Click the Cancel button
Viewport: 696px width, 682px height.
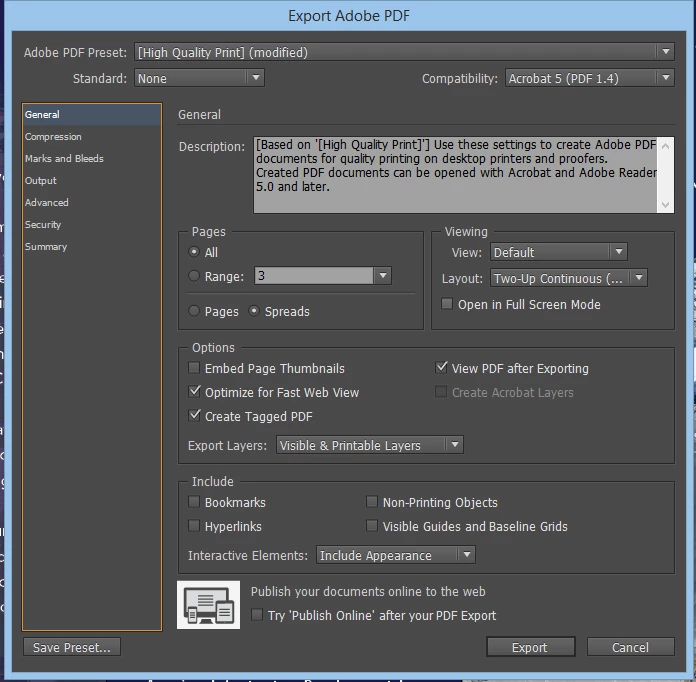(630, 647)
